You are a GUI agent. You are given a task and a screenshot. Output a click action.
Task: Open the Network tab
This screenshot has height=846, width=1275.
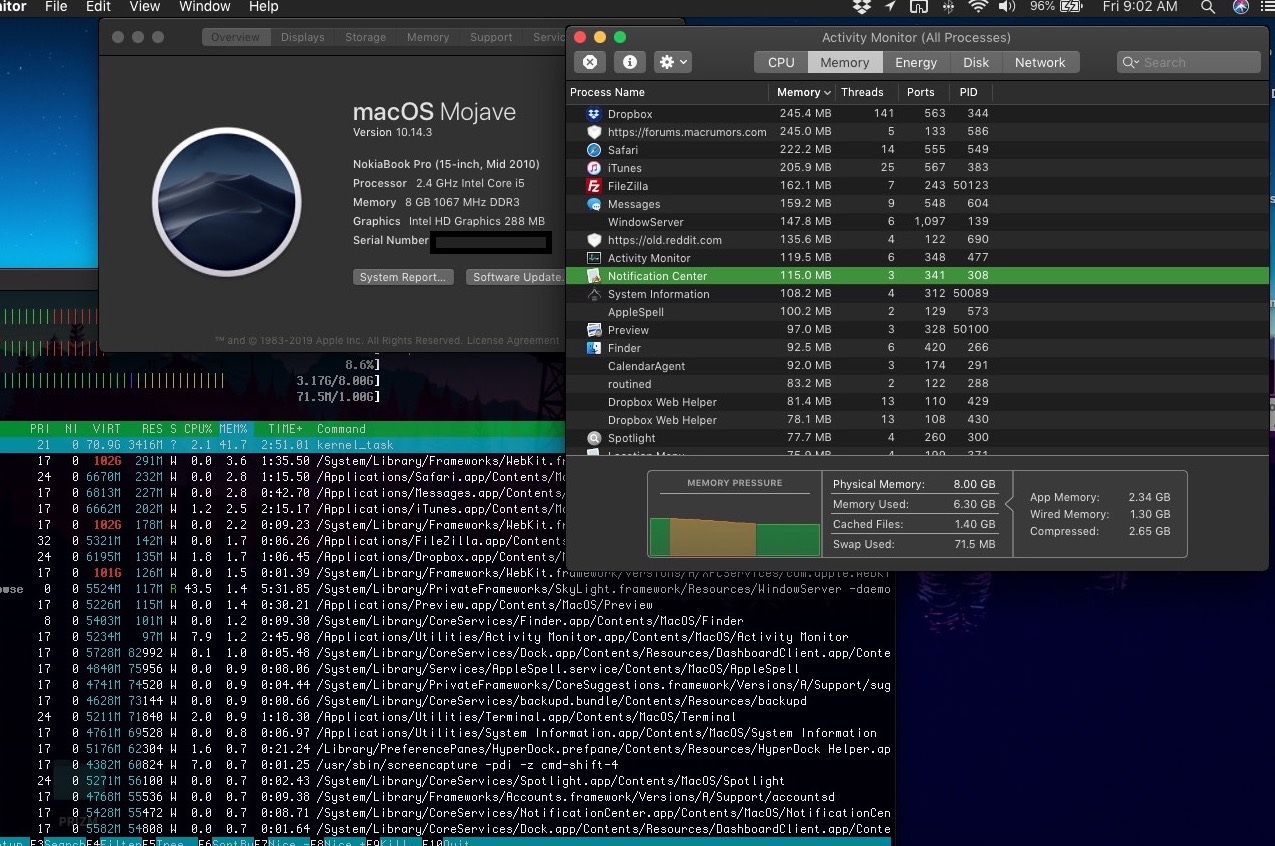tap(1040, 62)
